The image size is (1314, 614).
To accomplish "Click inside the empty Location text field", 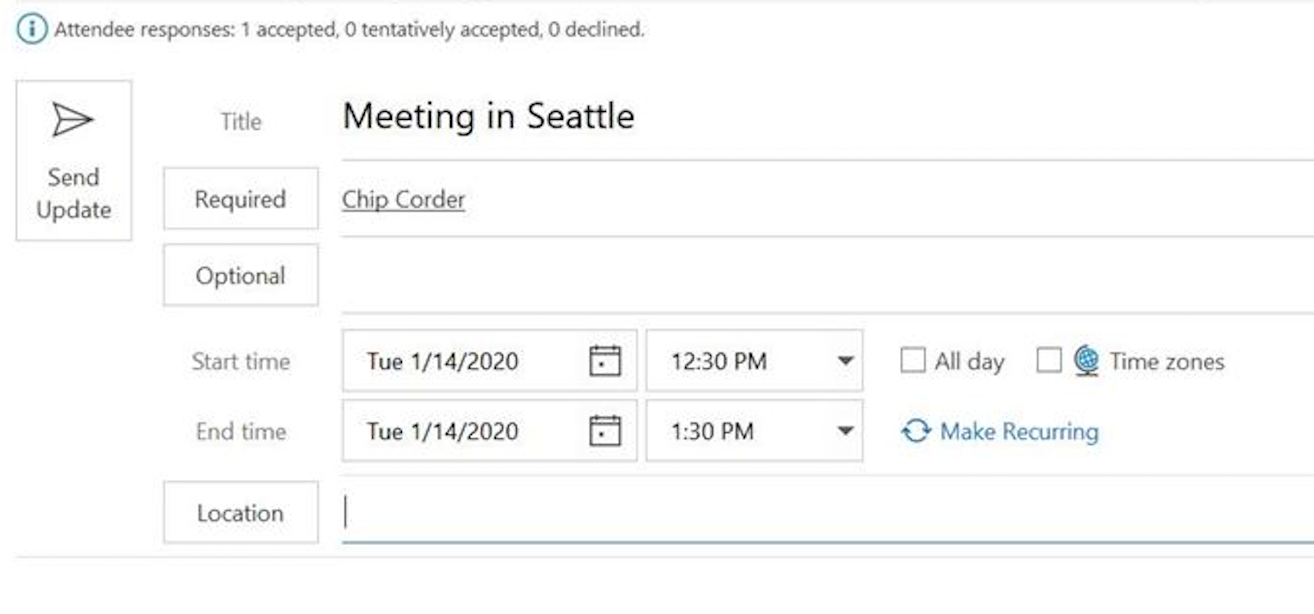I will point(800,513).
